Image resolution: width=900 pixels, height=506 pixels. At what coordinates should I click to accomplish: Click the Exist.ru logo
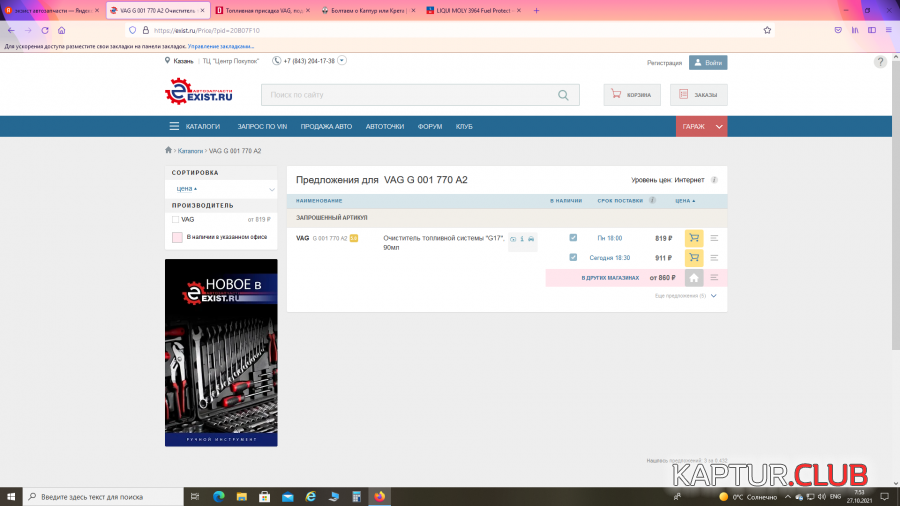pyautogui.click(x=199, y=92)
